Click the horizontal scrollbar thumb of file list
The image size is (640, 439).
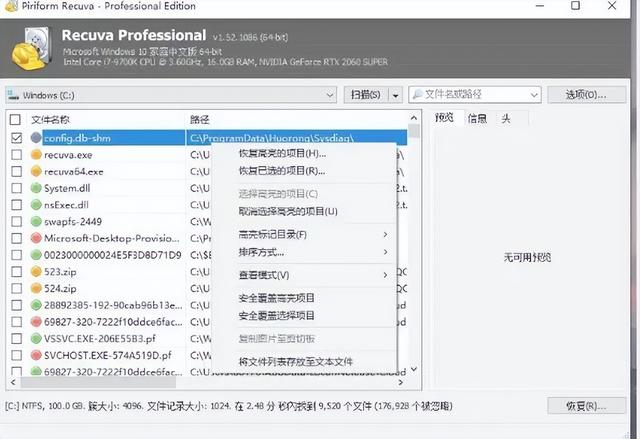coord(98,382)
